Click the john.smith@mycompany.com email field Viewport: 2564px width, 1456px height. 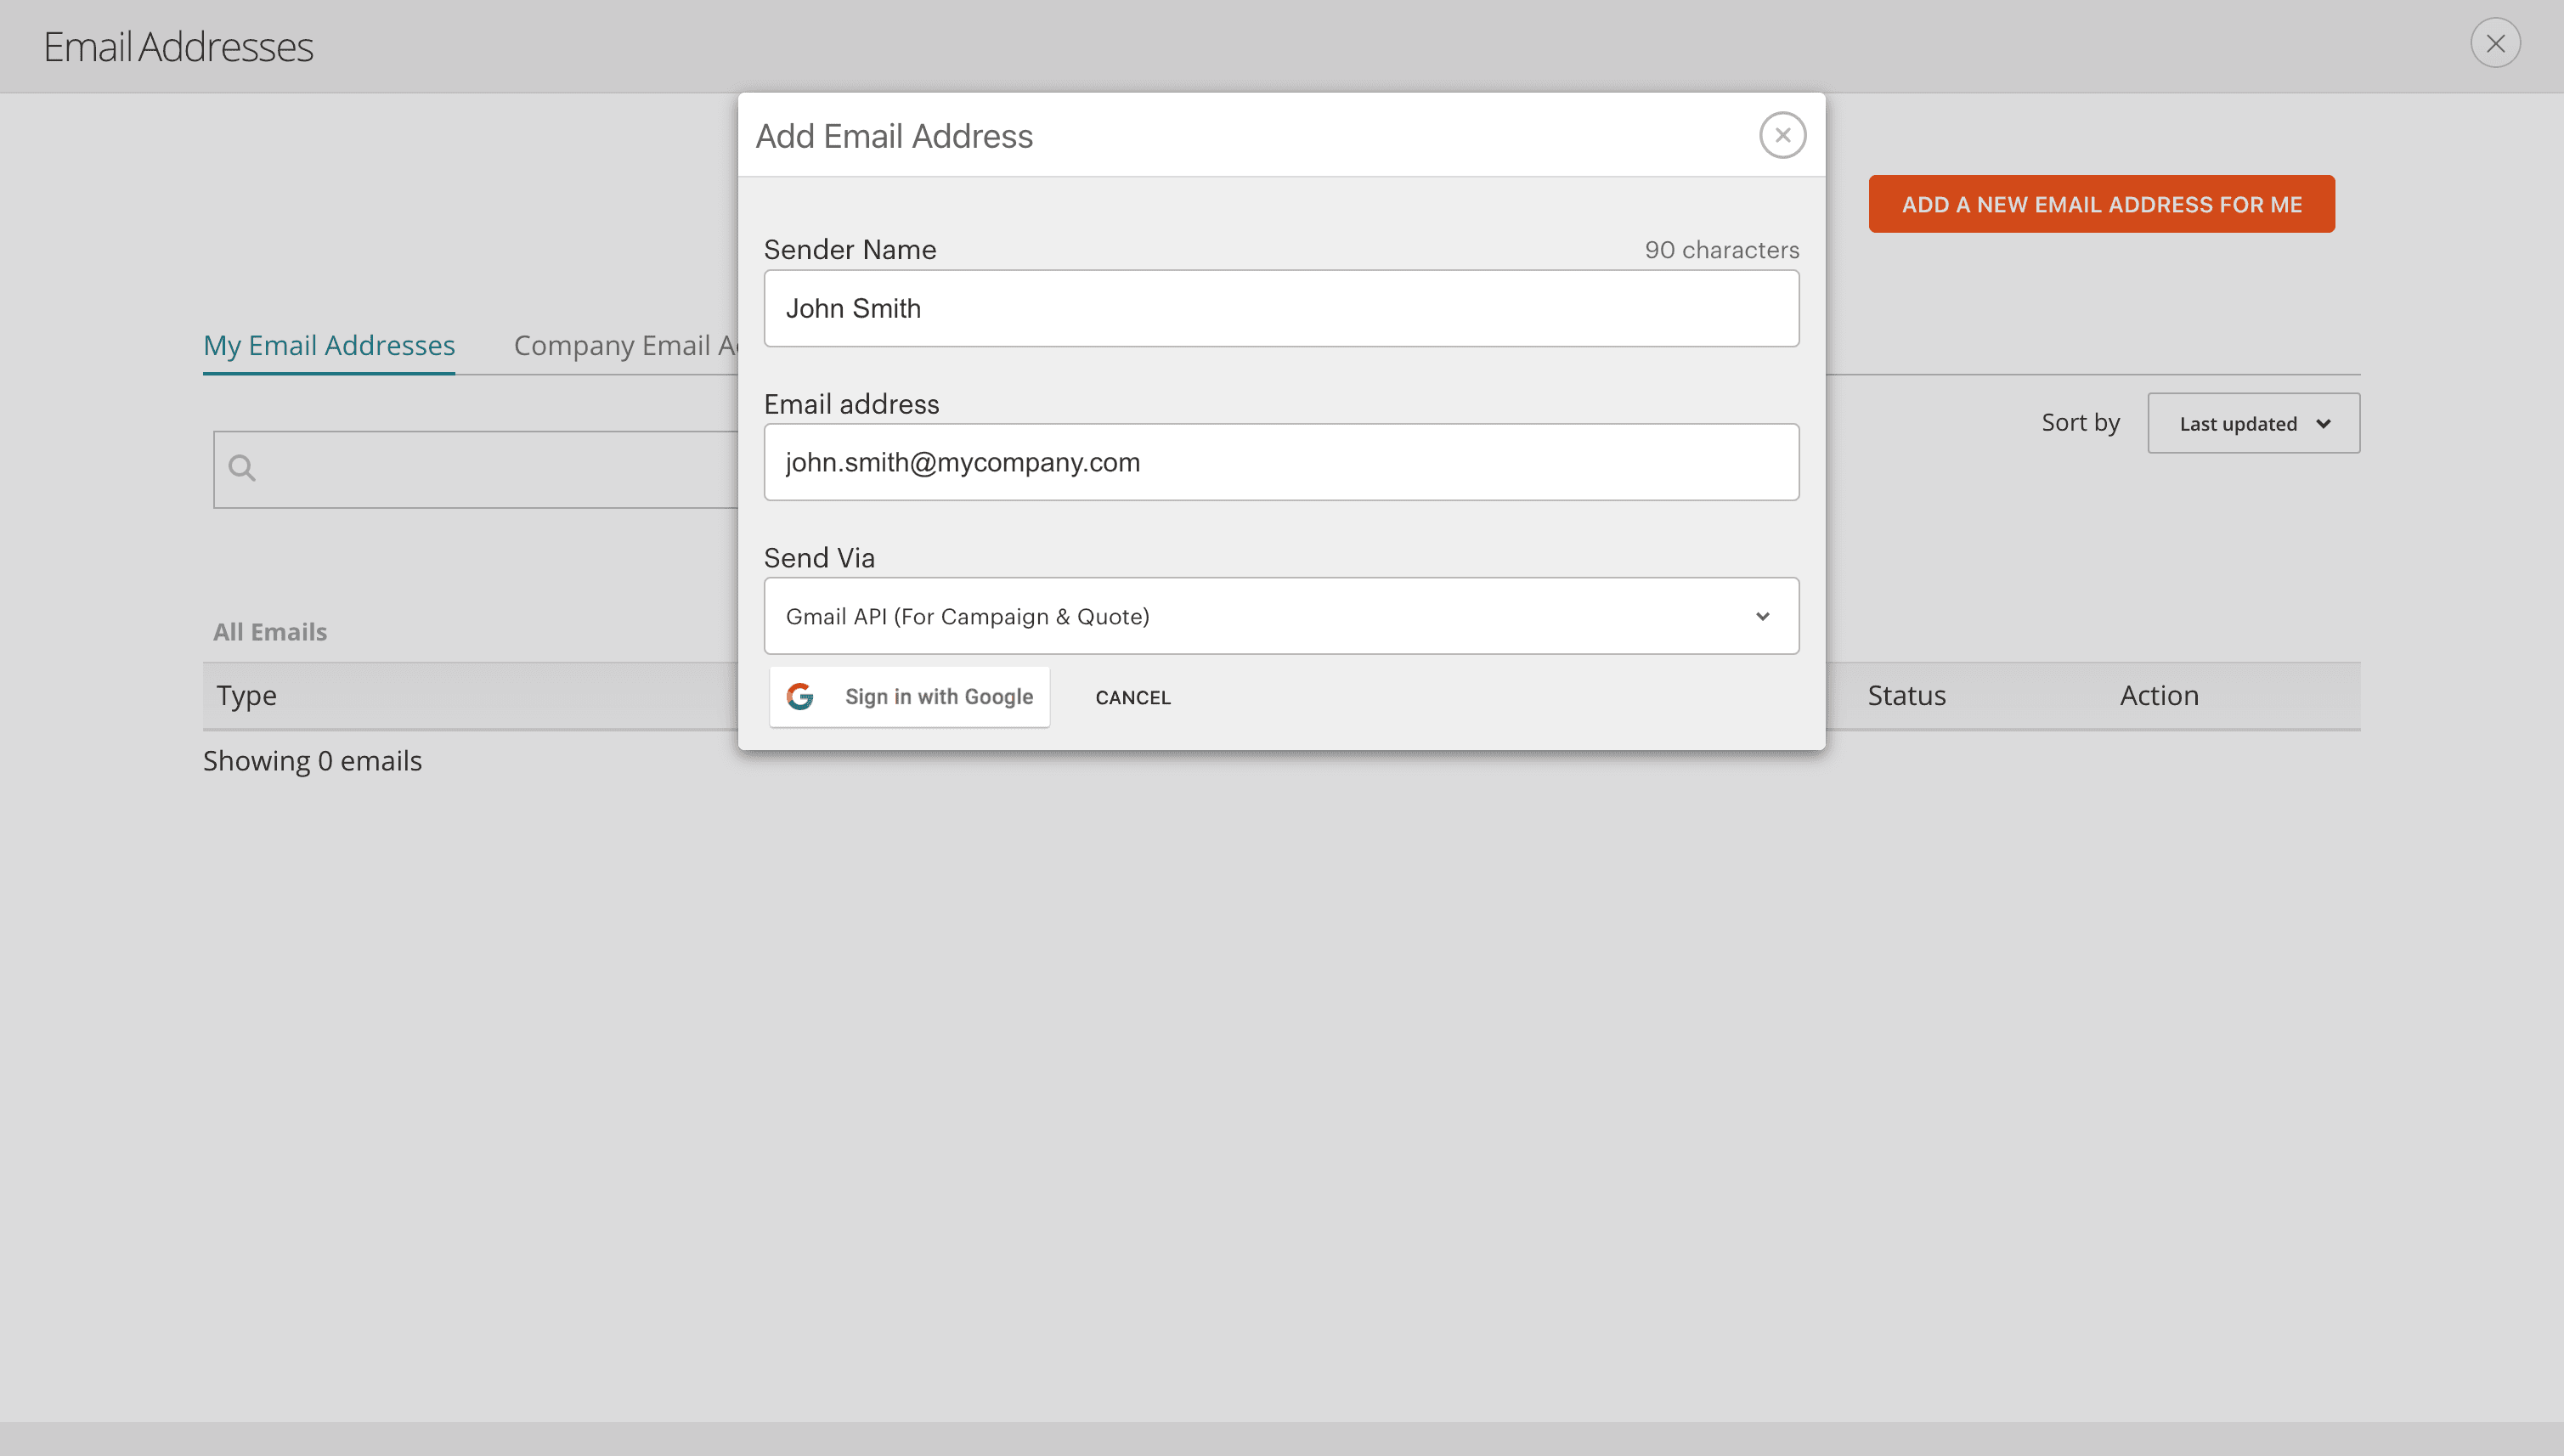pos(1280,461)
